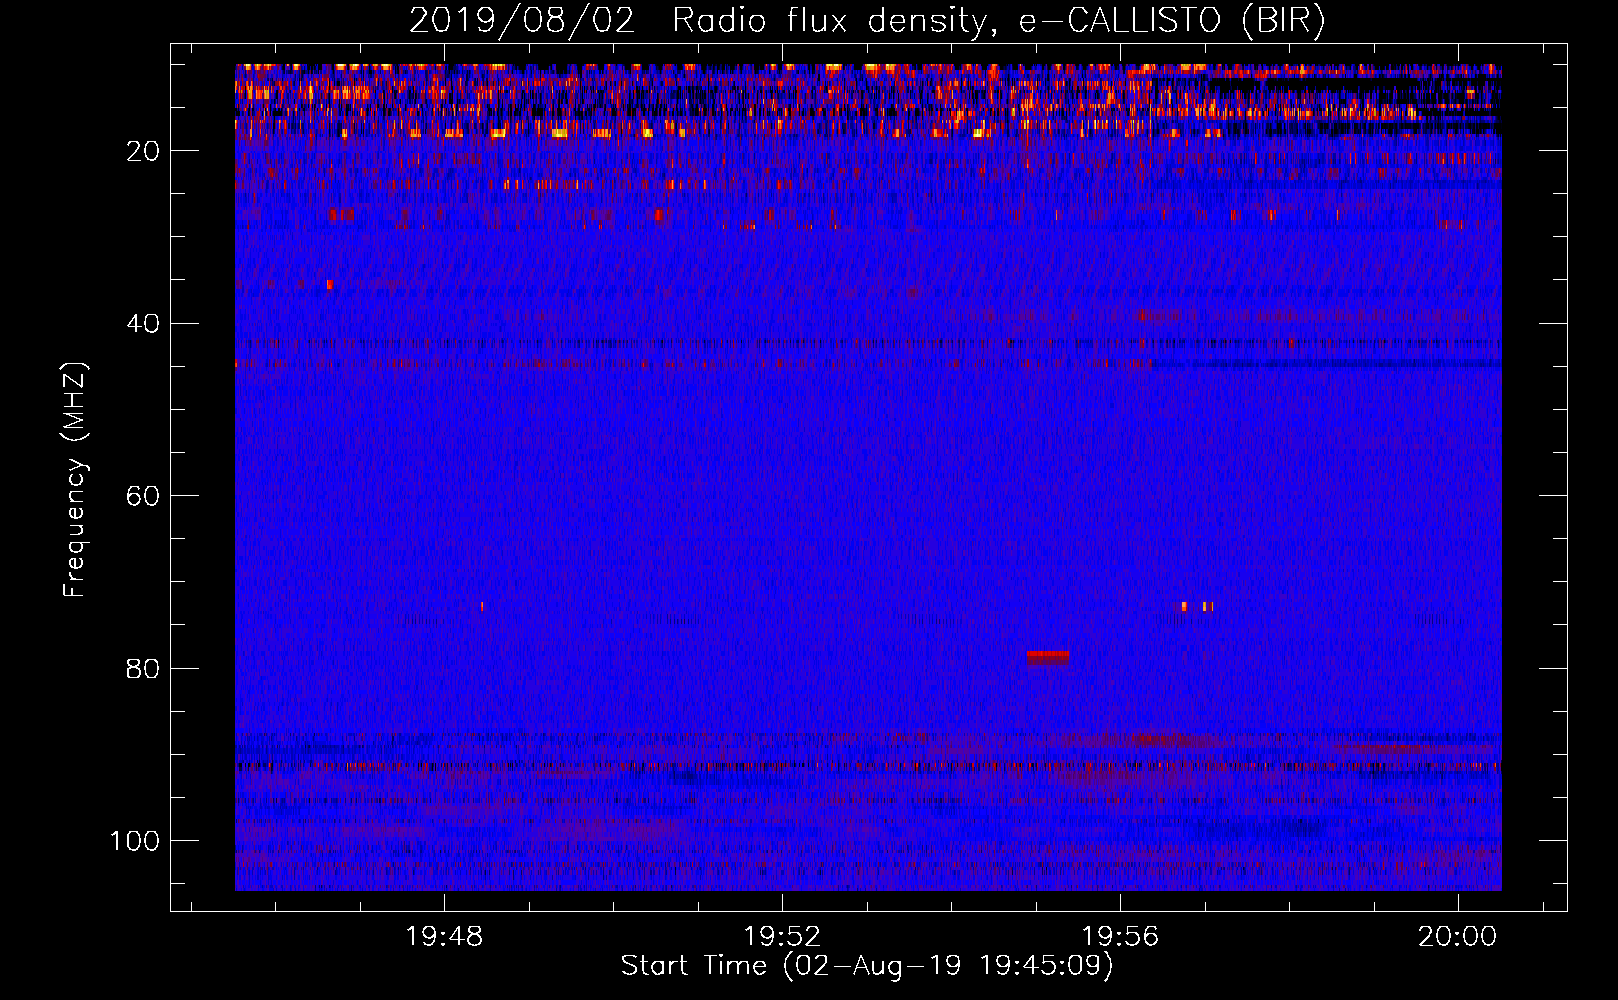Screen dimensions: 1618x1000
Task: Click the 19:56 time tick label
Action: pyautogui.click(x=1120, y=937)
